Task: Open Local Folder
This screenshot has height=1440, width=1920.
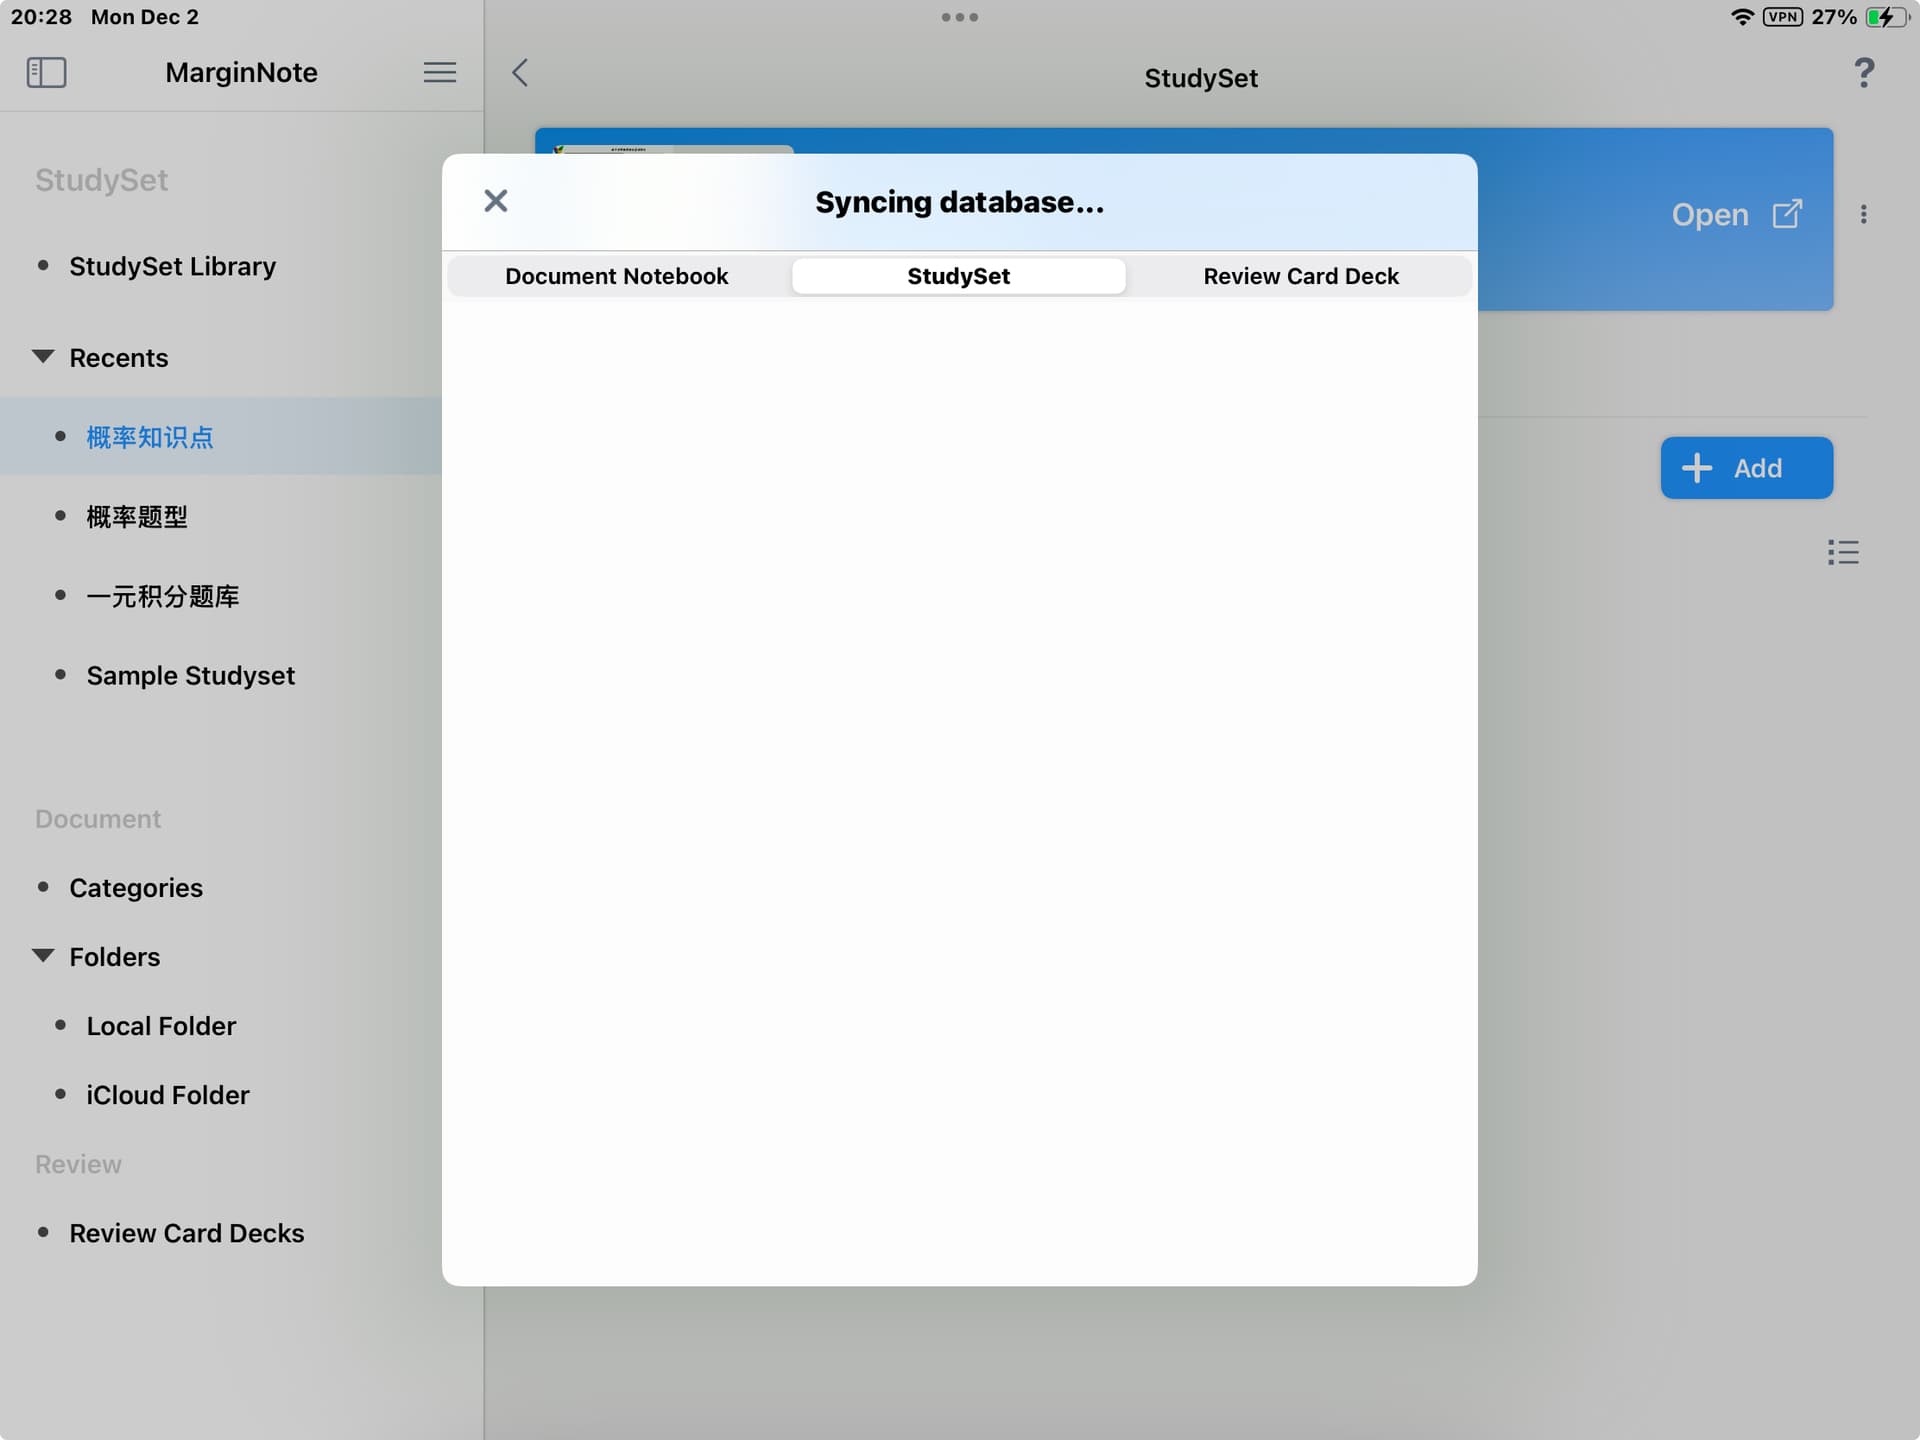Action: (x=161, y=1026)
